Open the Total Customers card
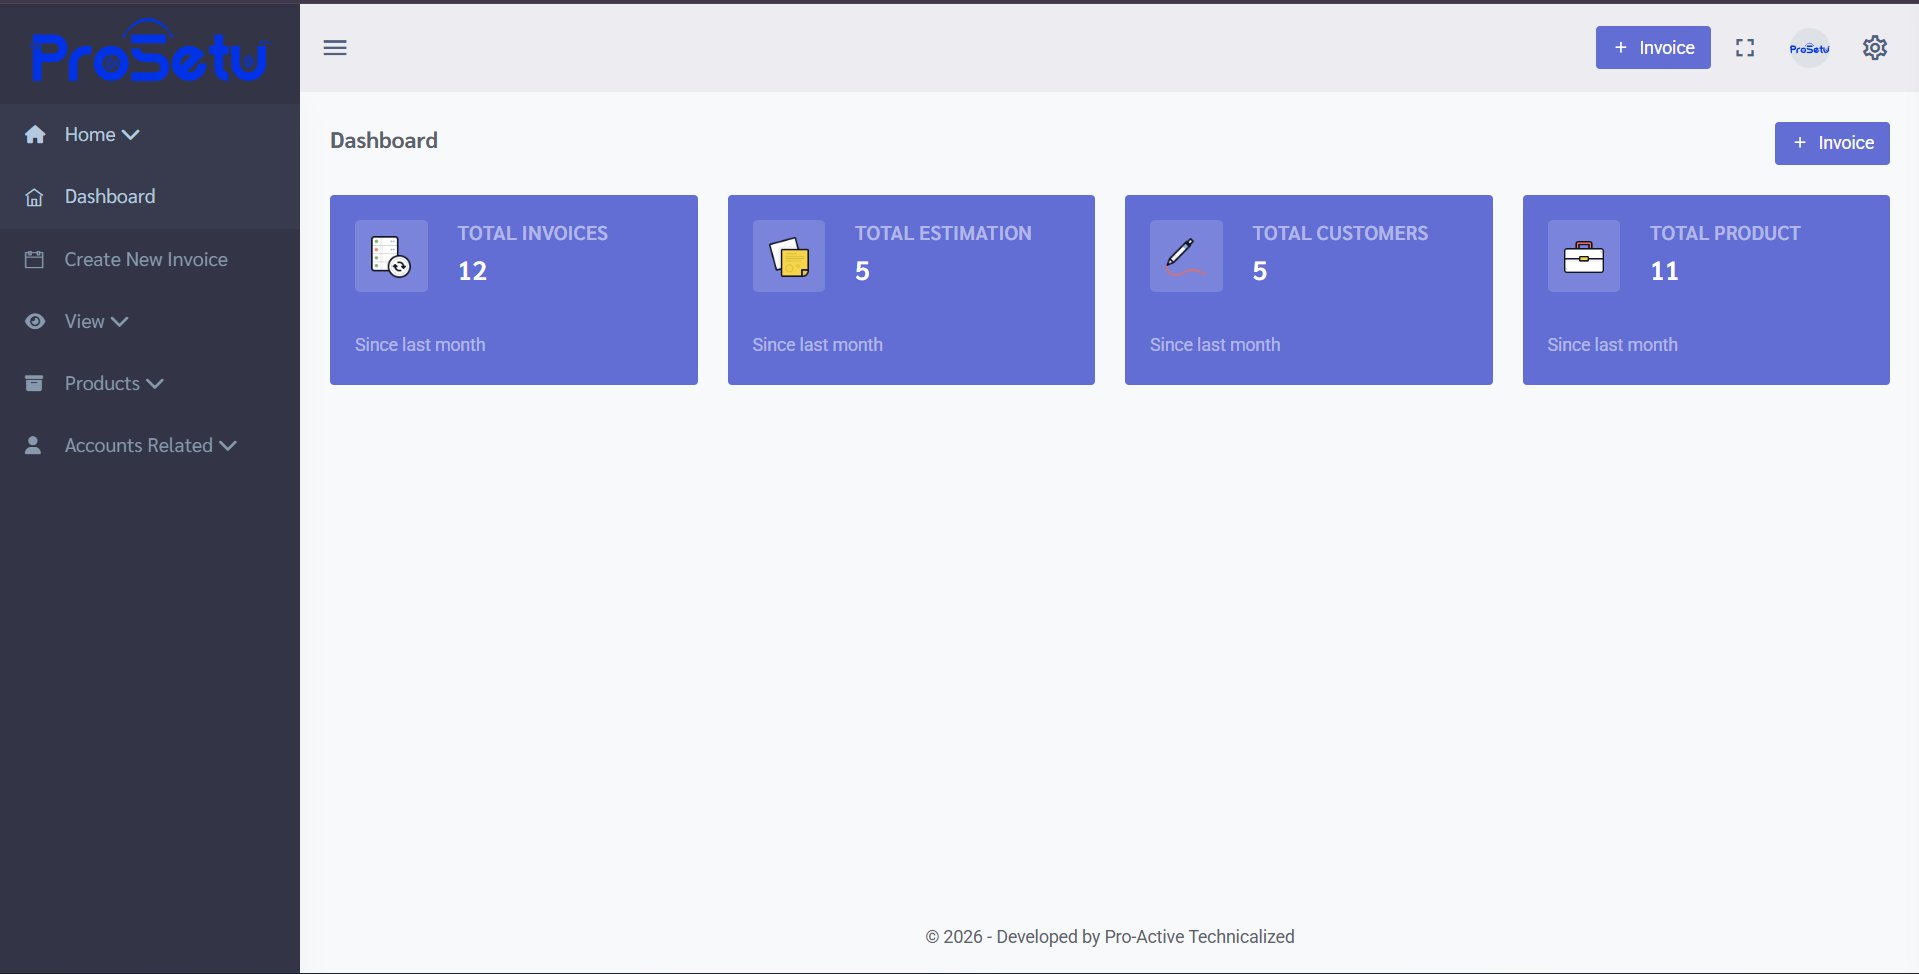 pos(1309,290)
